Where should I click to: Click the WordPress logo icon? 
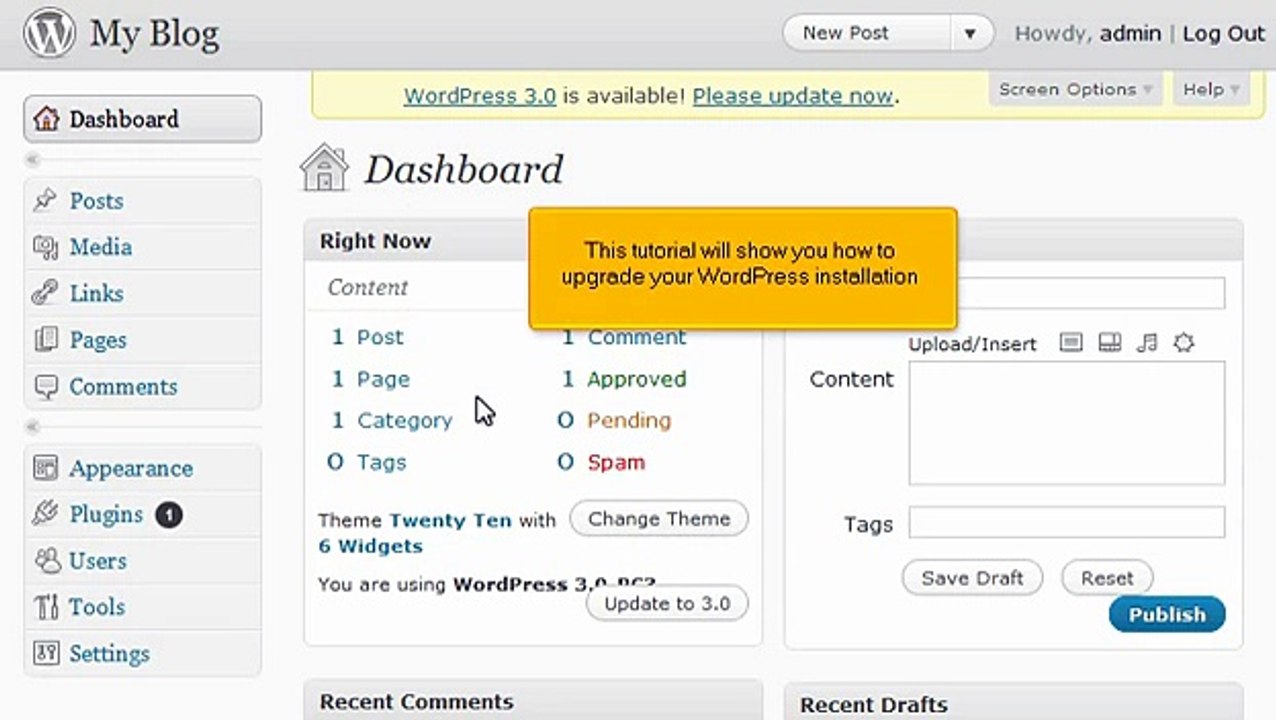coord(50,33)
